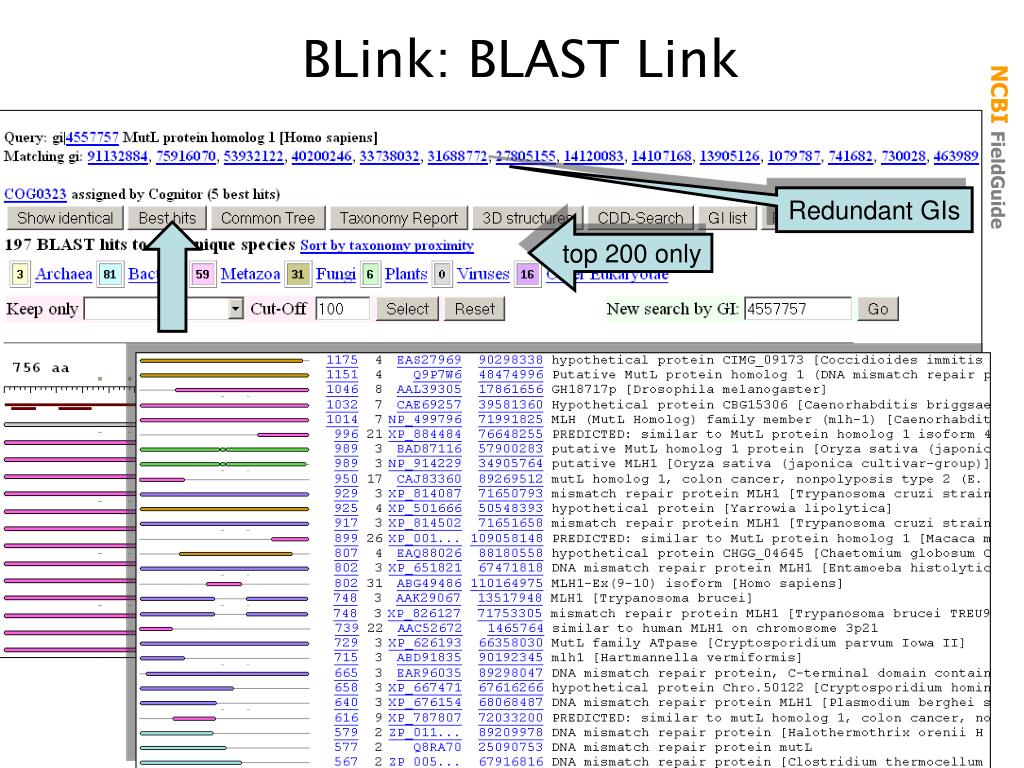Open score 567 alignment link
The image size is (1024, 768).
(x=346, y=761)
